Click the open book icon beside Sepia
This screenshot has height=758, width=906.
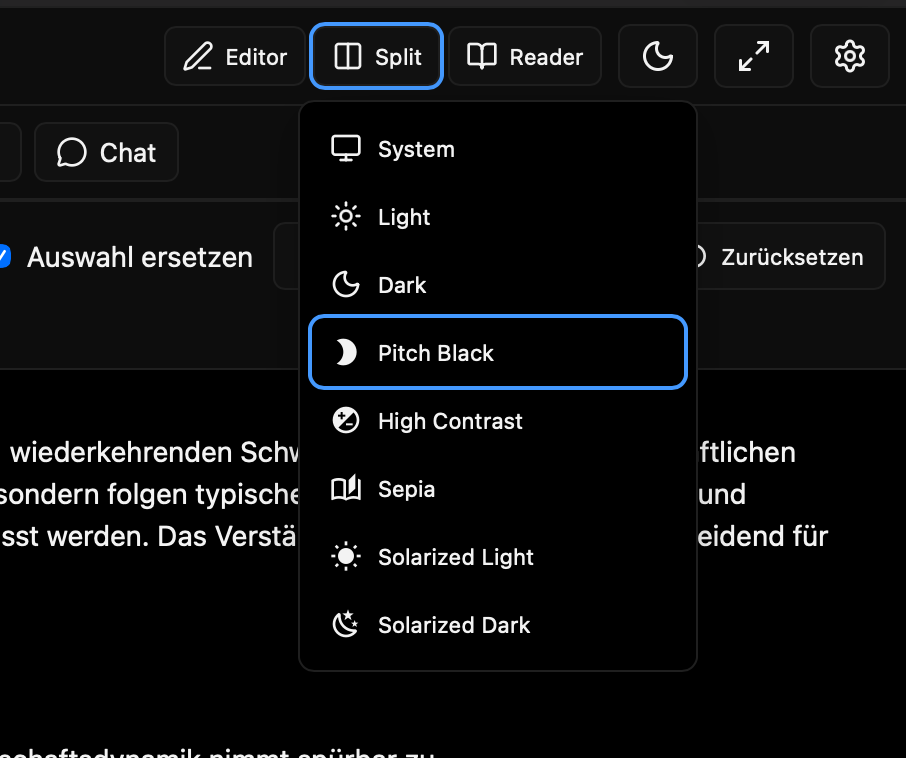345,489
